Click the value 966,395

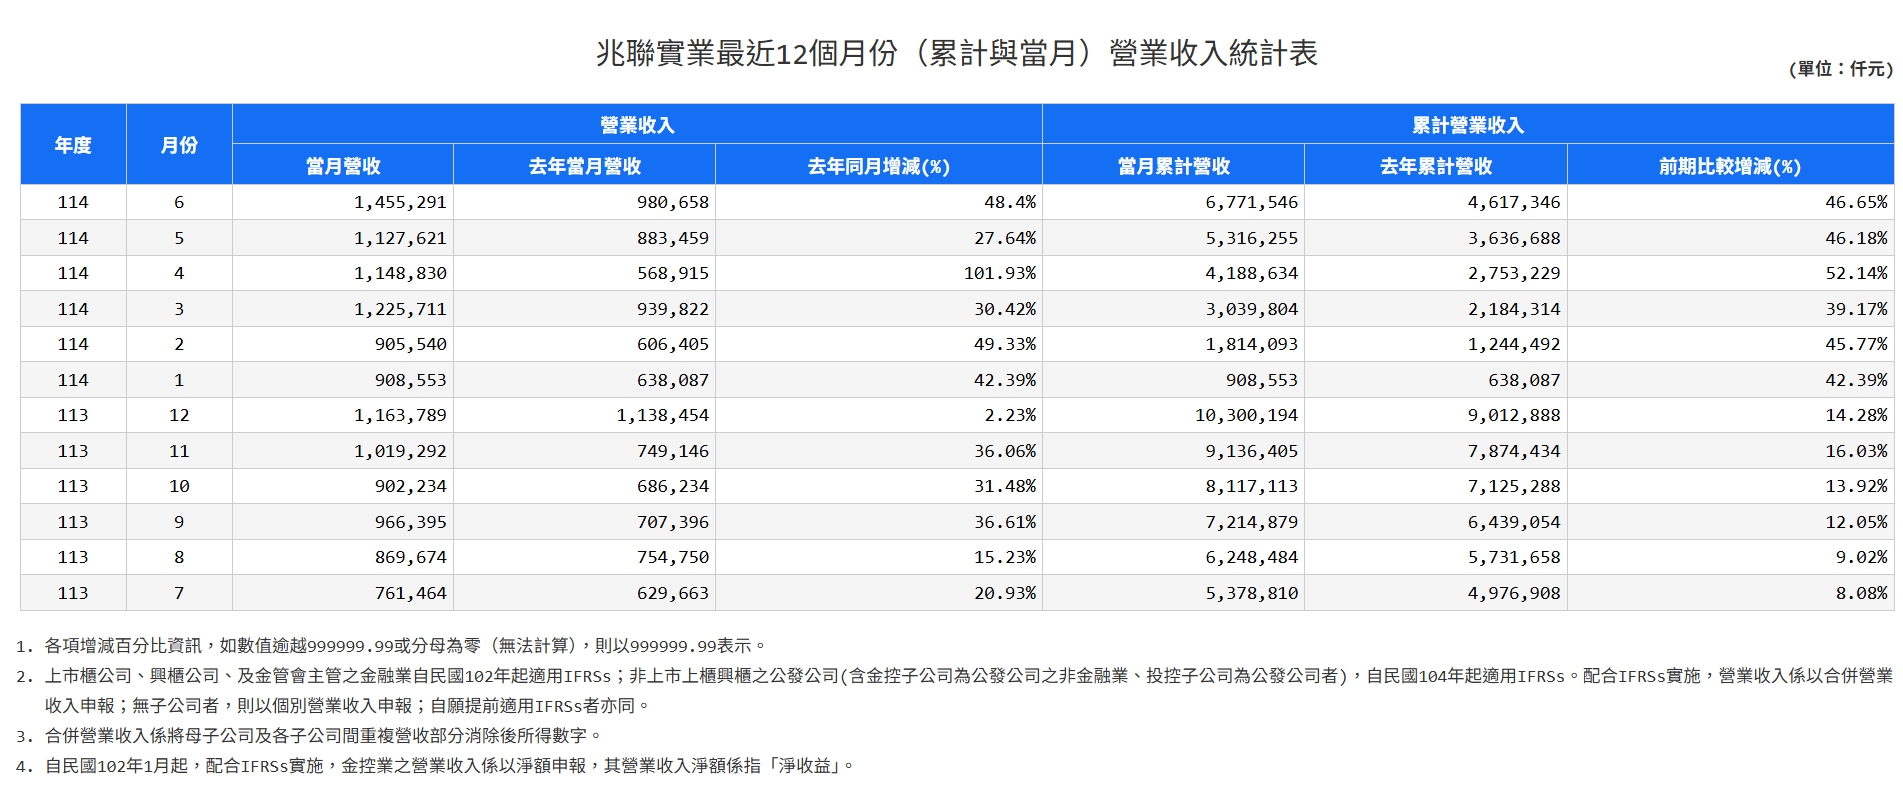pyautogui.click(x=411, y=522)
